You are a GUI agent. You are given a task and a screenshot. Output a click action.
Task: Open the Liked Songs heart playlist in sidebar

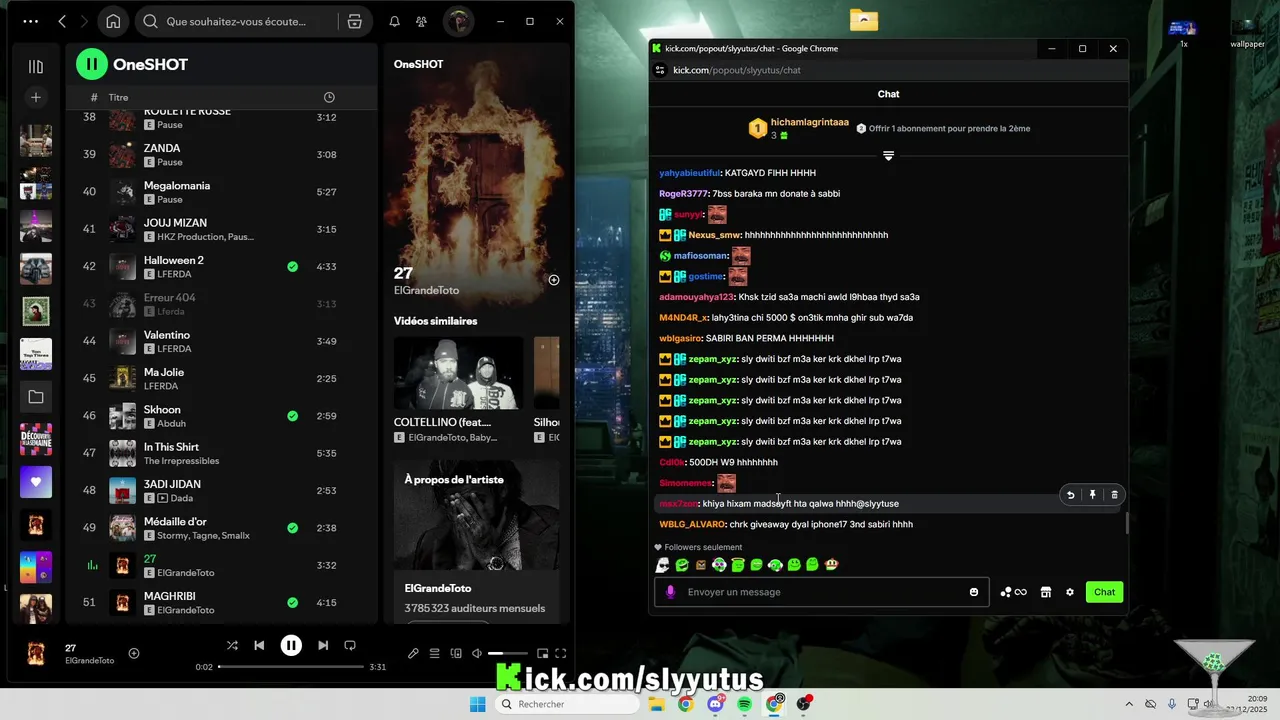(36, 482)
